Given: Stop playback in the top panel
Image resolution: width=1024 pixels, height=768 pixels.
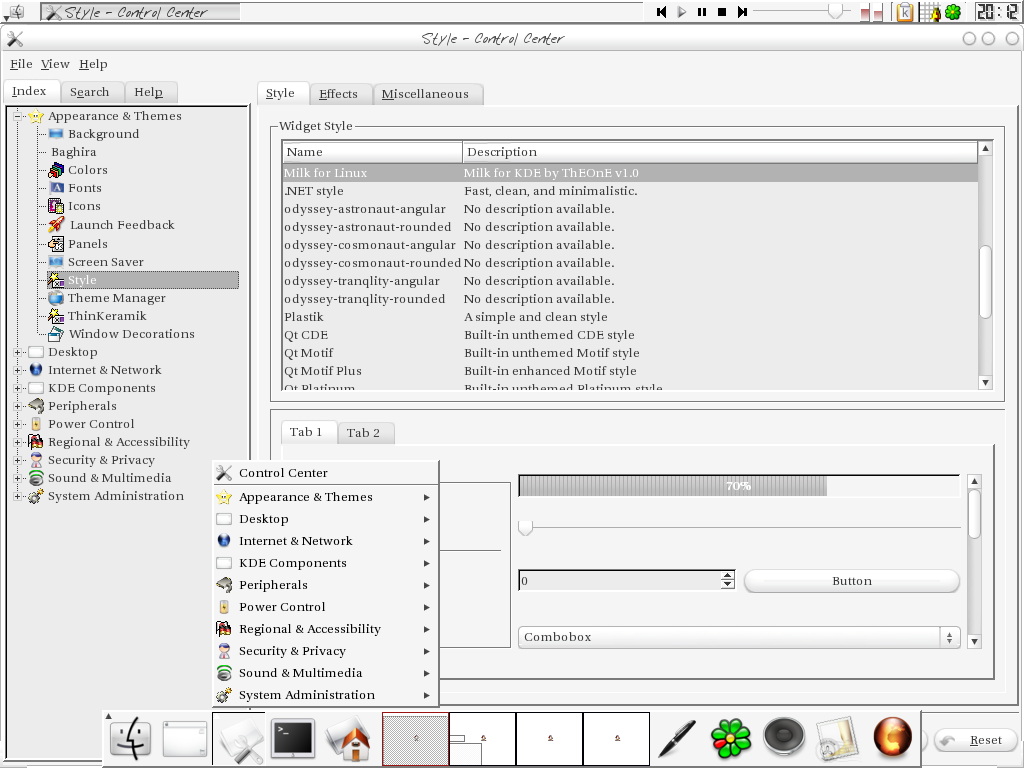Looking at the screenshot, I should pyautogui.click(x=722, y=12).
